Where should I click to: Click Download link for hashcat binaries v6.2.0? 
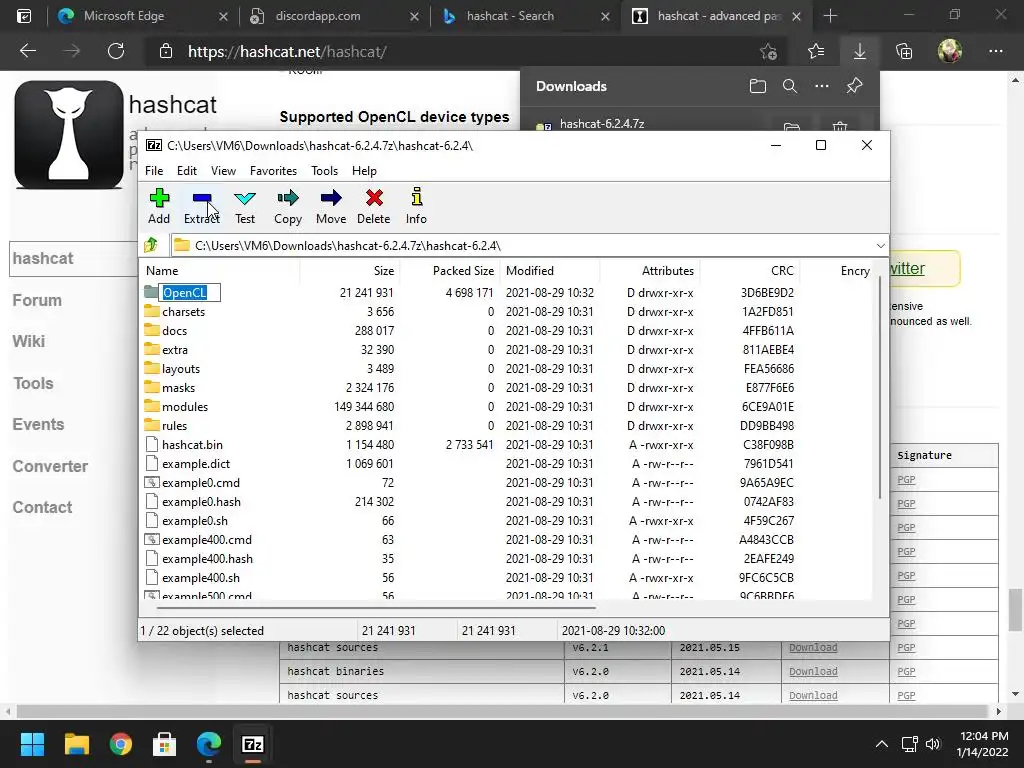(x=813, y=671)
